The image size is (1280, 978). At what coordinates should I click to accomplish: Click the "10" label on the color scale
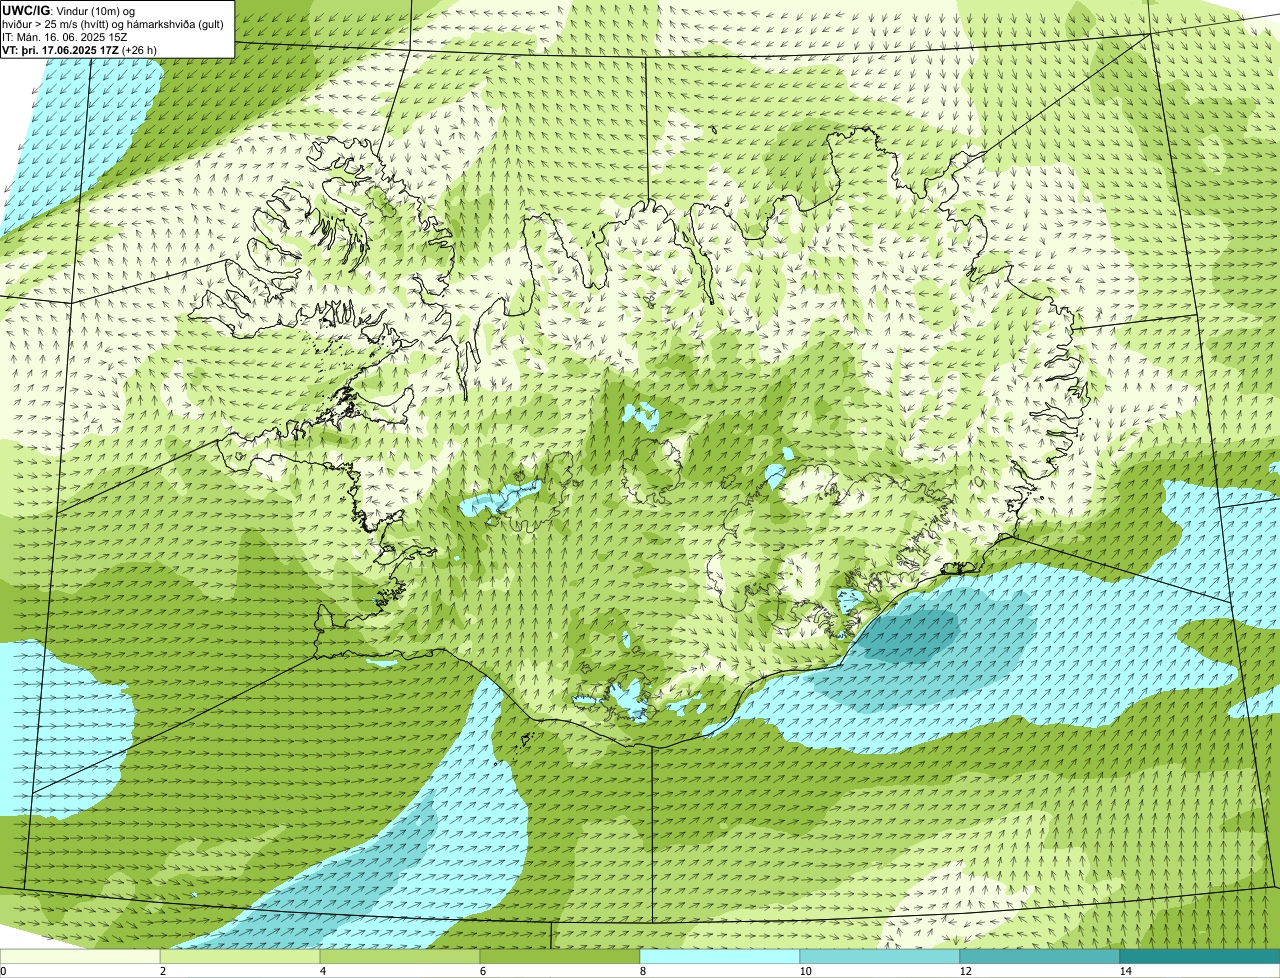click(805, 971)
